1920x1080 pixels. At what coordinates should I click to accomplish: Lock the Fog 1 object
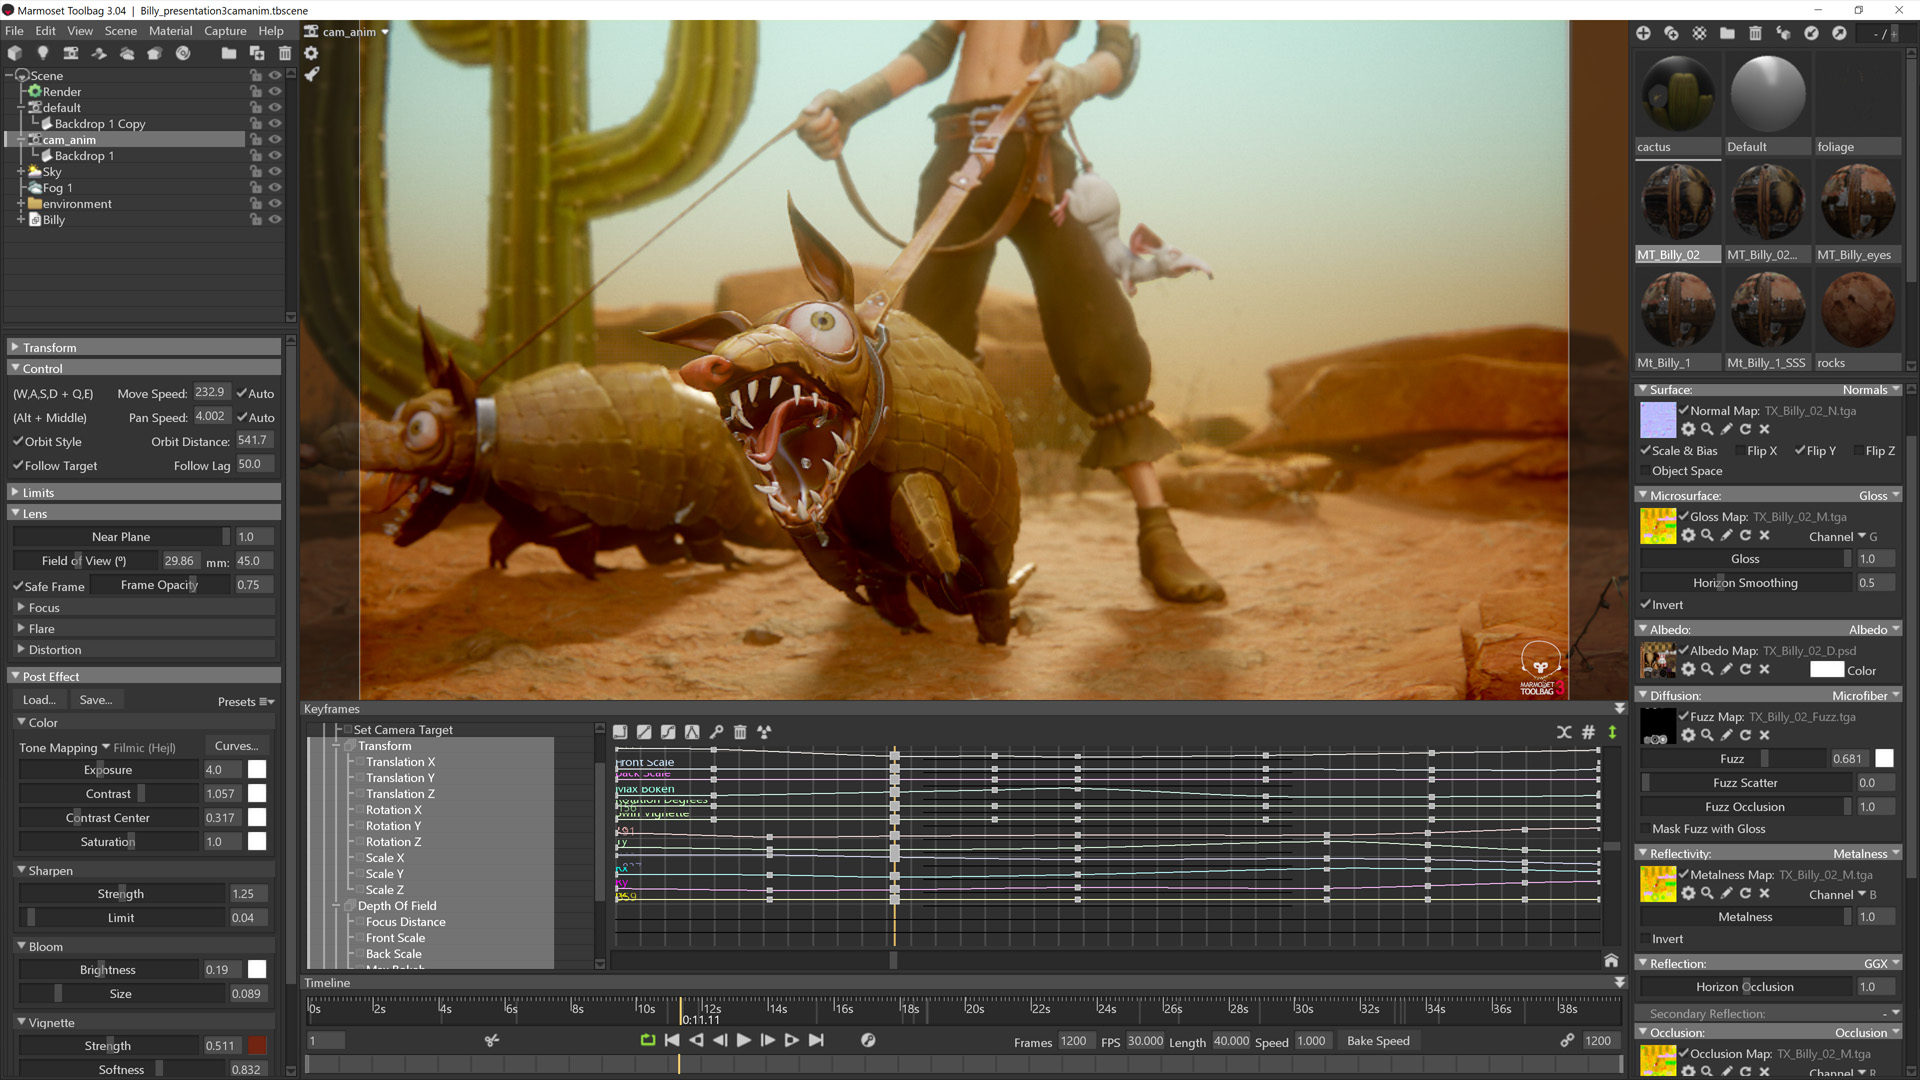255,187
